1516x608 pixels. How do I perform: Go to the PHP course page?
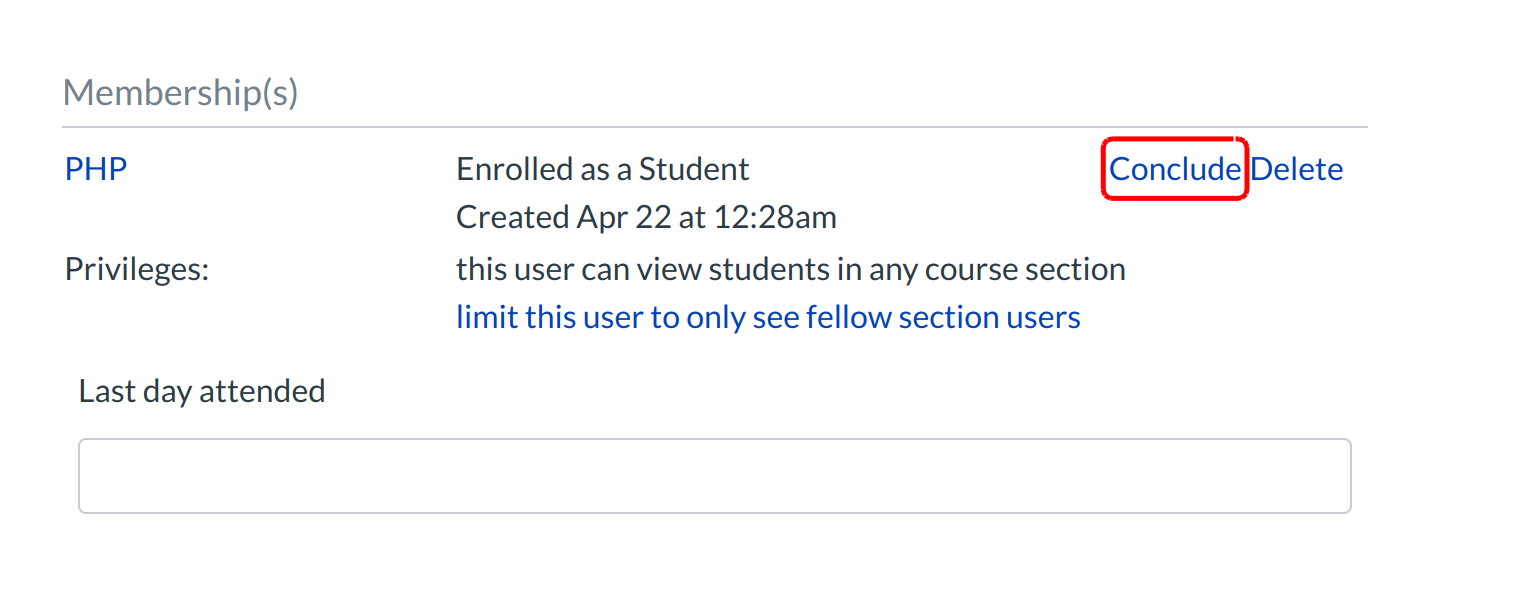[x=96, y=169]
